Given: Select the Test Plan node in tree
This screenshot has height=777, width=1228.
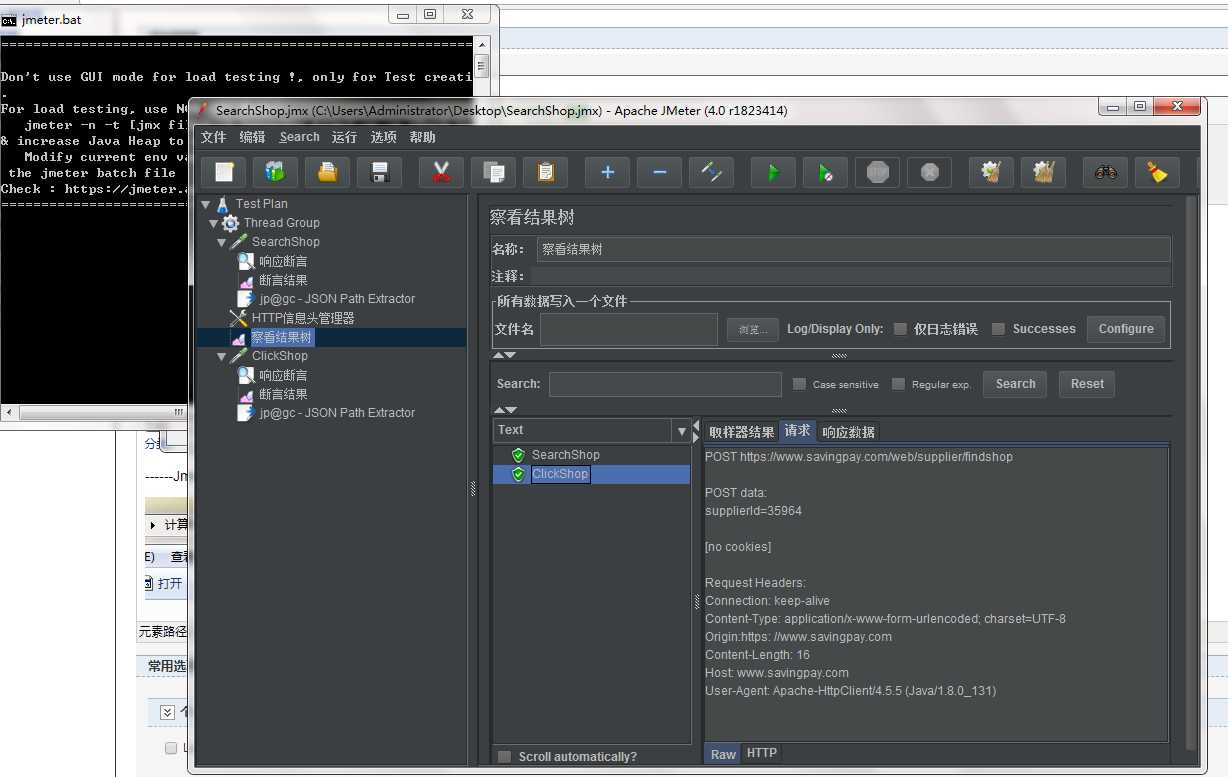Looking at the screenshot, I should (x=261, y=204).
